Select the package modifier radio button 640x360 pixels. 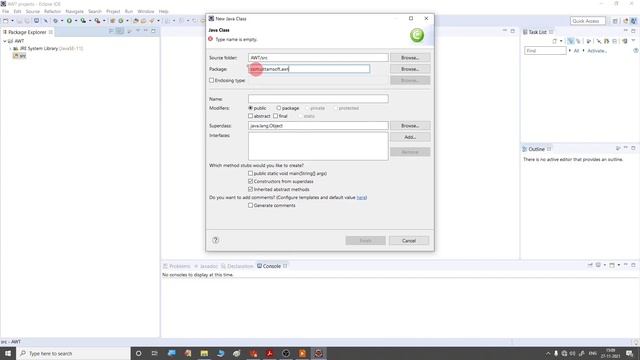coord(279,108)
